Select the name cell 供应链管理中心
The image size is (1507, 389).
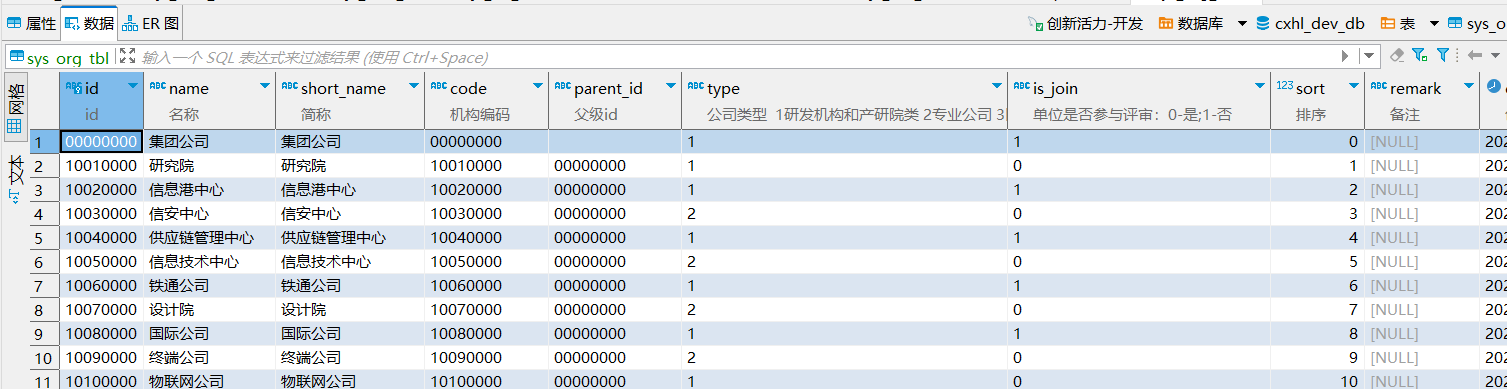(x=209, y=238)
